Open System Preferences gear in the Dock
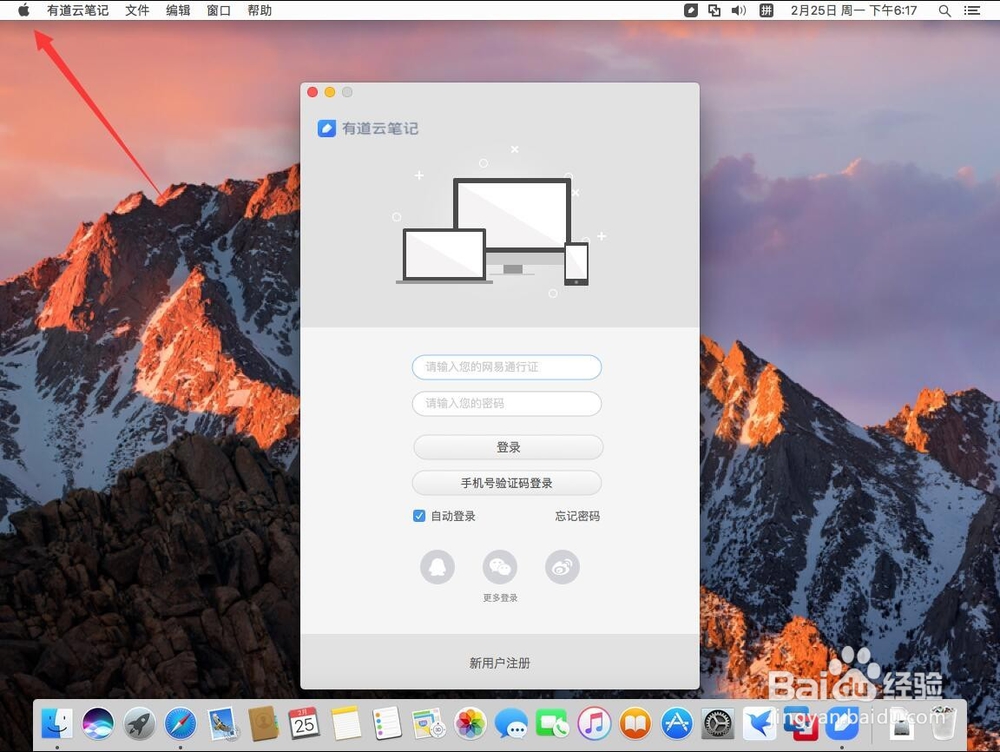Image resolution: width=1000 pixels, height=752 pixels. (x=718, y=724)
